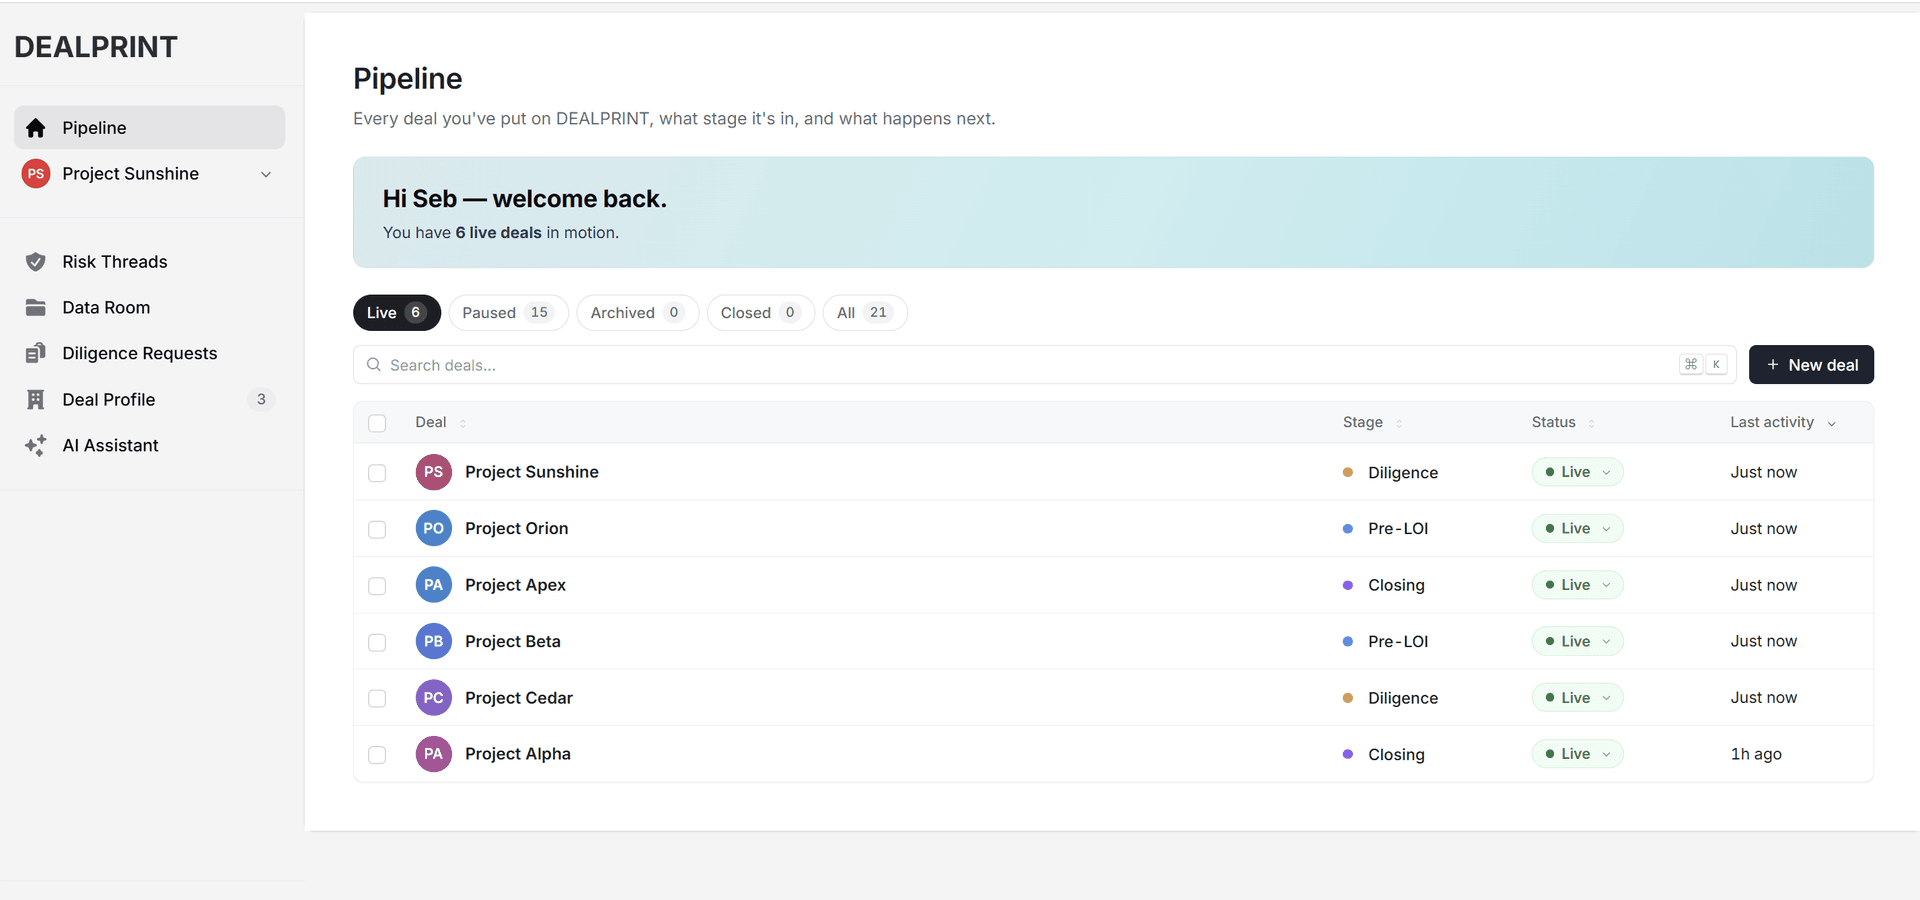Click the PC avatar for Project Cedar
This screenshot has height=900, width=1920.
(433, 698)
